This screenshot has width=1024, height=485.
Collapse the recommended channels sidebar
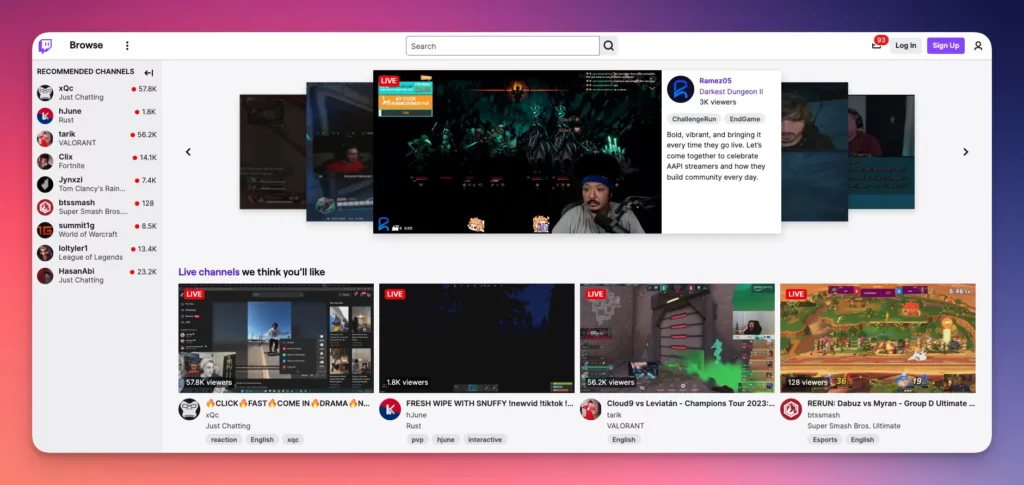[149, 72]
